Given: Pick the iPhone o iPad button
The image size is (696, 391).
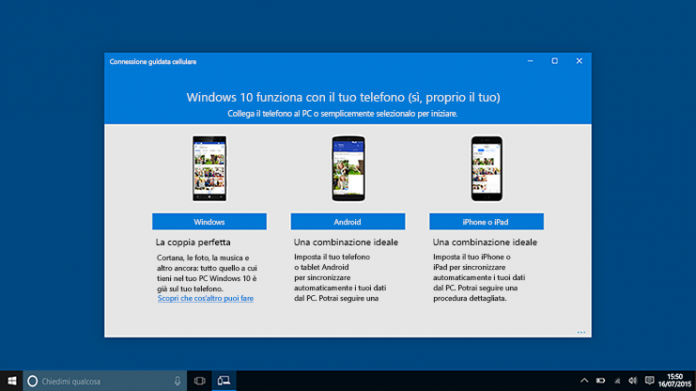Looking at the screenshot, I should coord(486,221).
